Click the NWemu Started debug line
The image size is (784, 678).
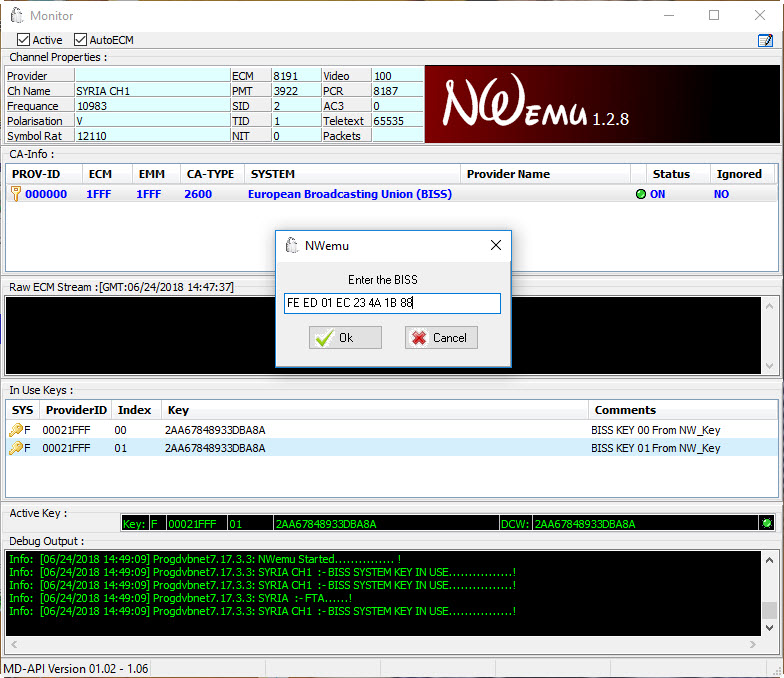[205, 559]
